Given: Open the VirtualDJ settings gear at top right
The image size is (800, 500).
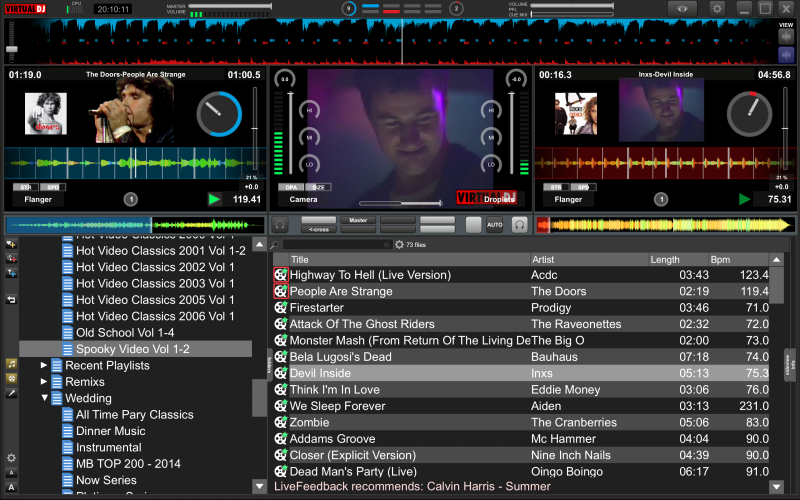Looking at the screenshot, I should 717,9.
